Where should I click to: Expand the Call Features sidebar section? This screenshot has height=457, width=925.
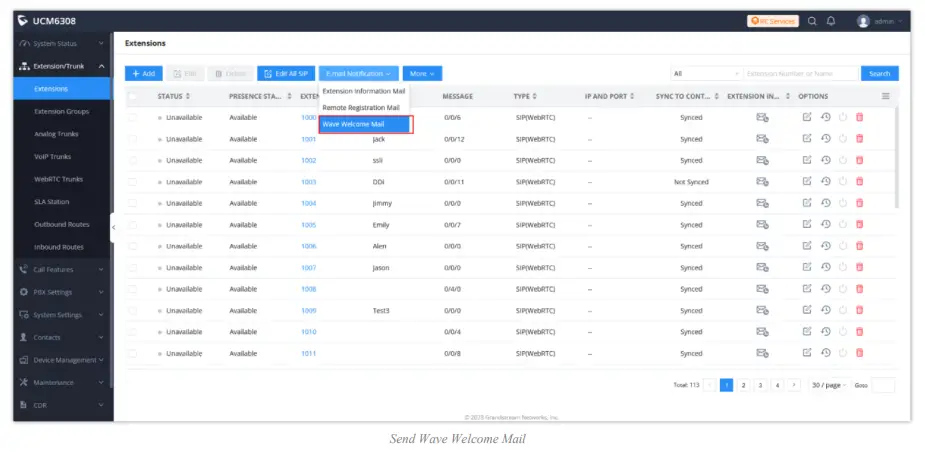point(62,269)
